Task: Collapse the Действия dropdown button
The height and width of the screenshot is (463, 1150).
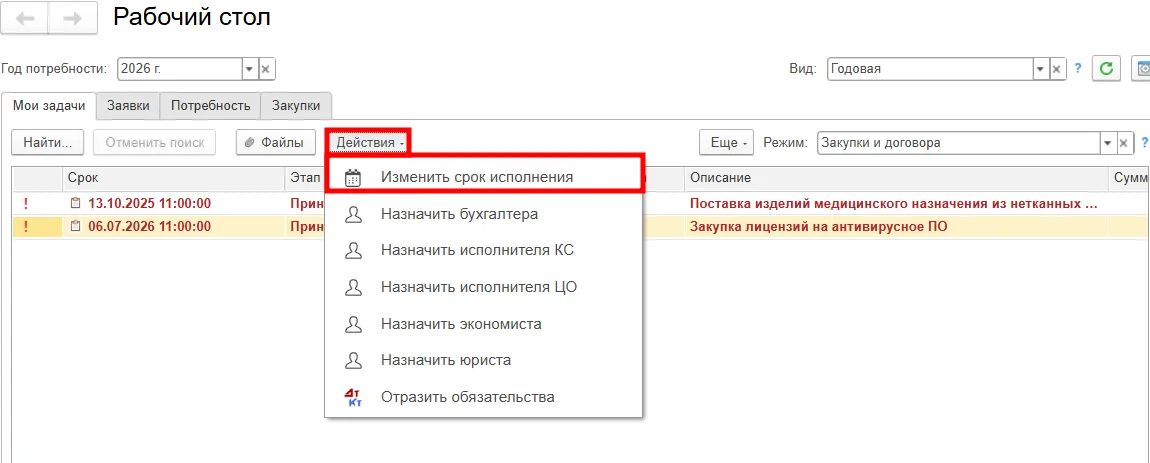Action: 369,143
